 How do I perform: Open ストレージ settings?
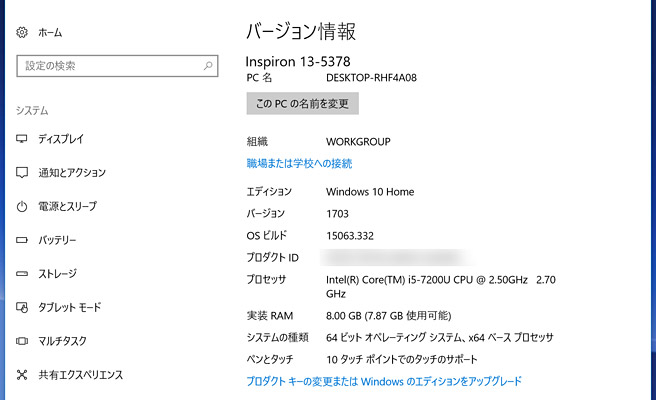click(58, 274)
